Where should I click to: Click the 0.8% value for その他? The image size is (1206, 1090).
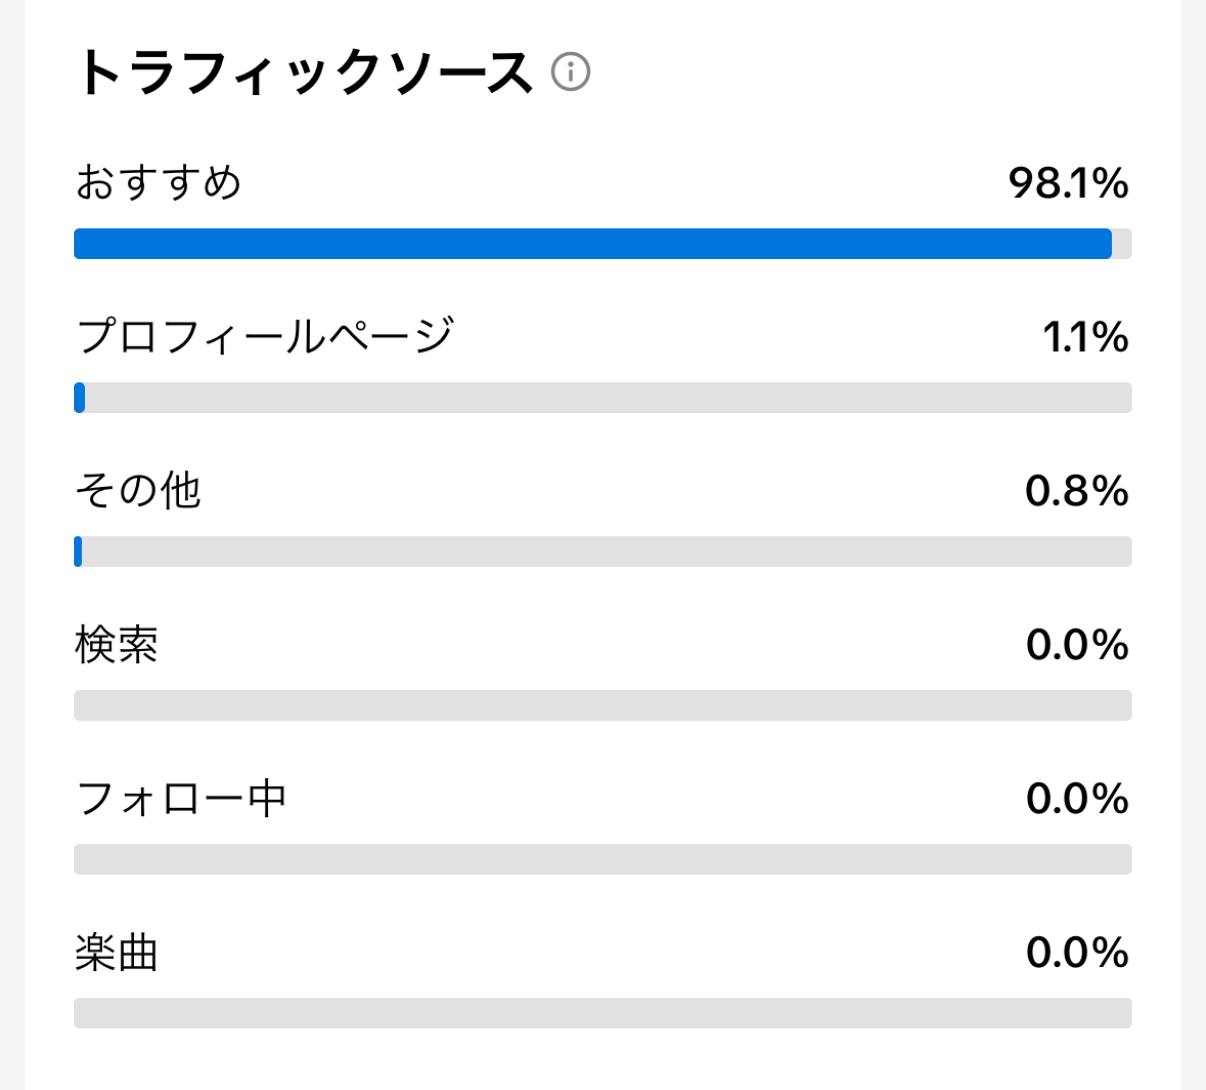1076,491
